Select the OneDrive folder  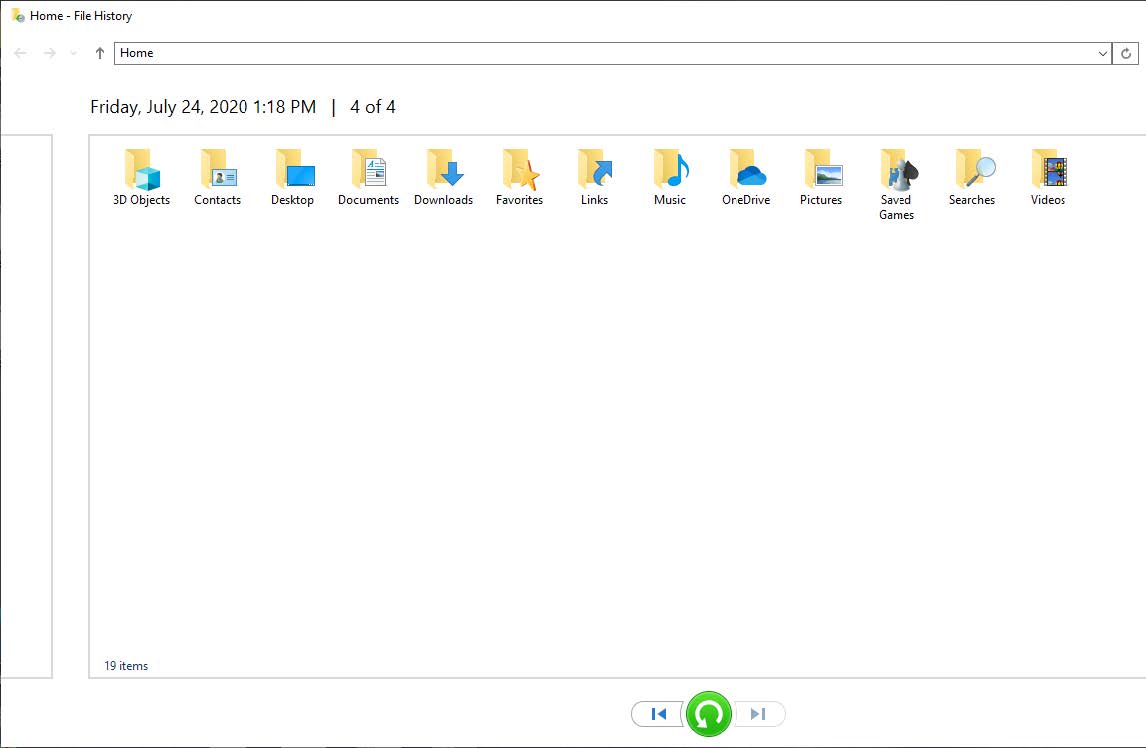[746, 172]
